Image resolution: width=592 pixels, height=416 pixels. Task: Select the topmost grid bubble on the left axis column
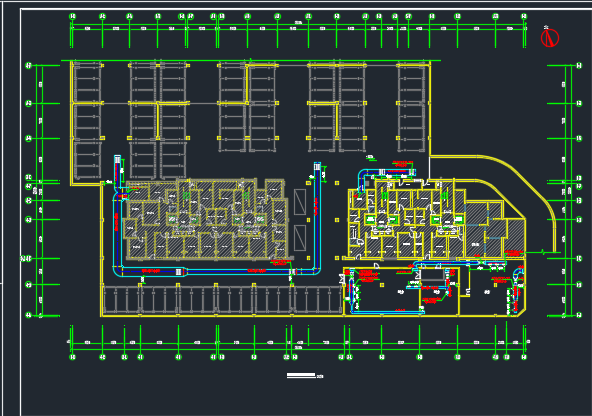28,66
